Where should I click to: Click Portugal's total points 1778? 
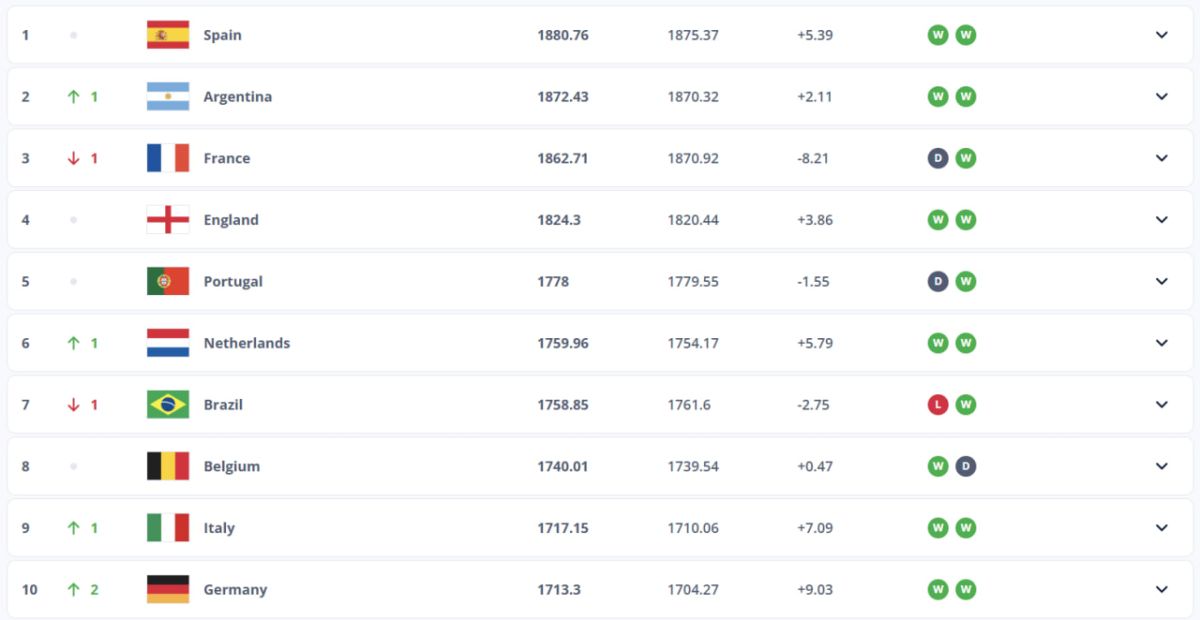pos(553,281)
